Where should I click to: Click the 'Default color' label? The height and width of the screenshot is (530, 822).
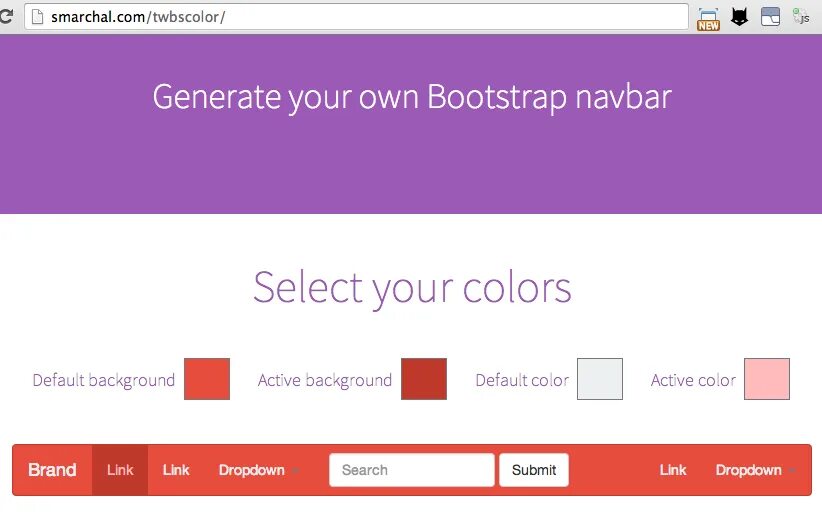coord(522,380)
